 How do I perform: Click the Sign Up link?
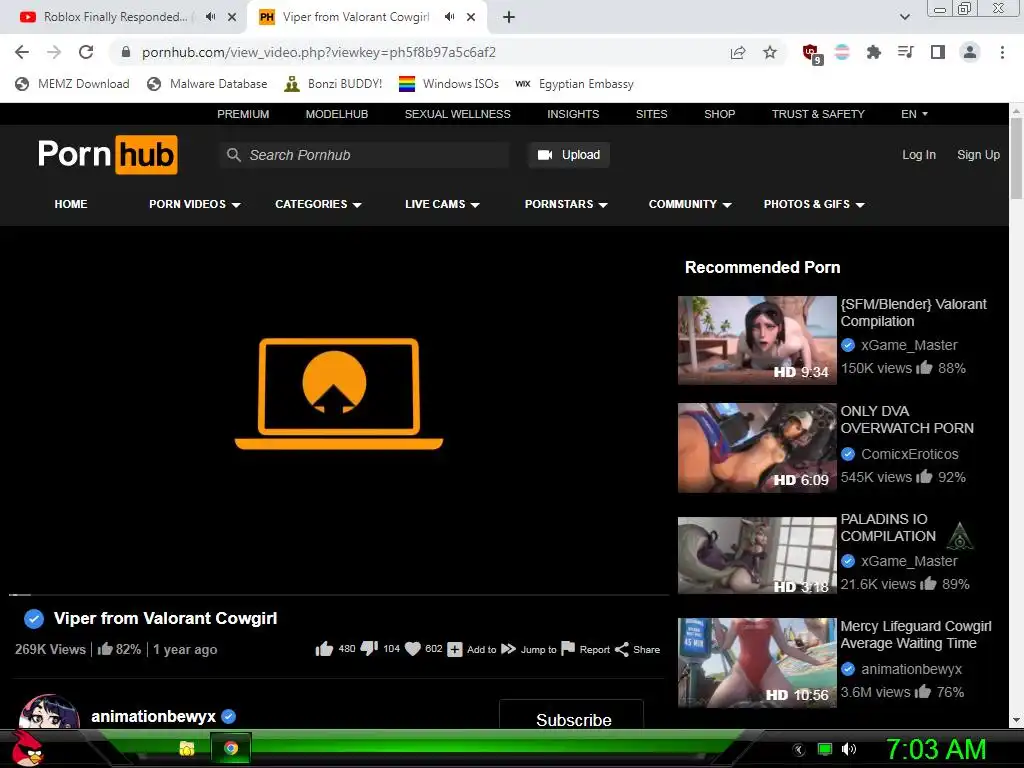point(978,155)
